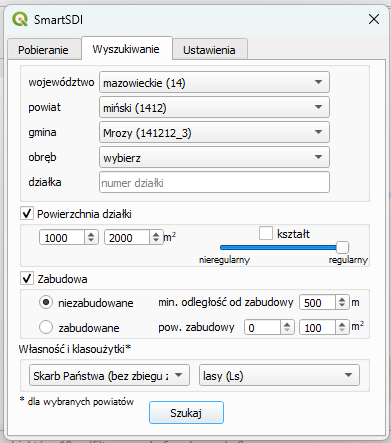Screen dimensions: 391x443
Task: Enable the kształt checkbox
Action: point(266,233)
